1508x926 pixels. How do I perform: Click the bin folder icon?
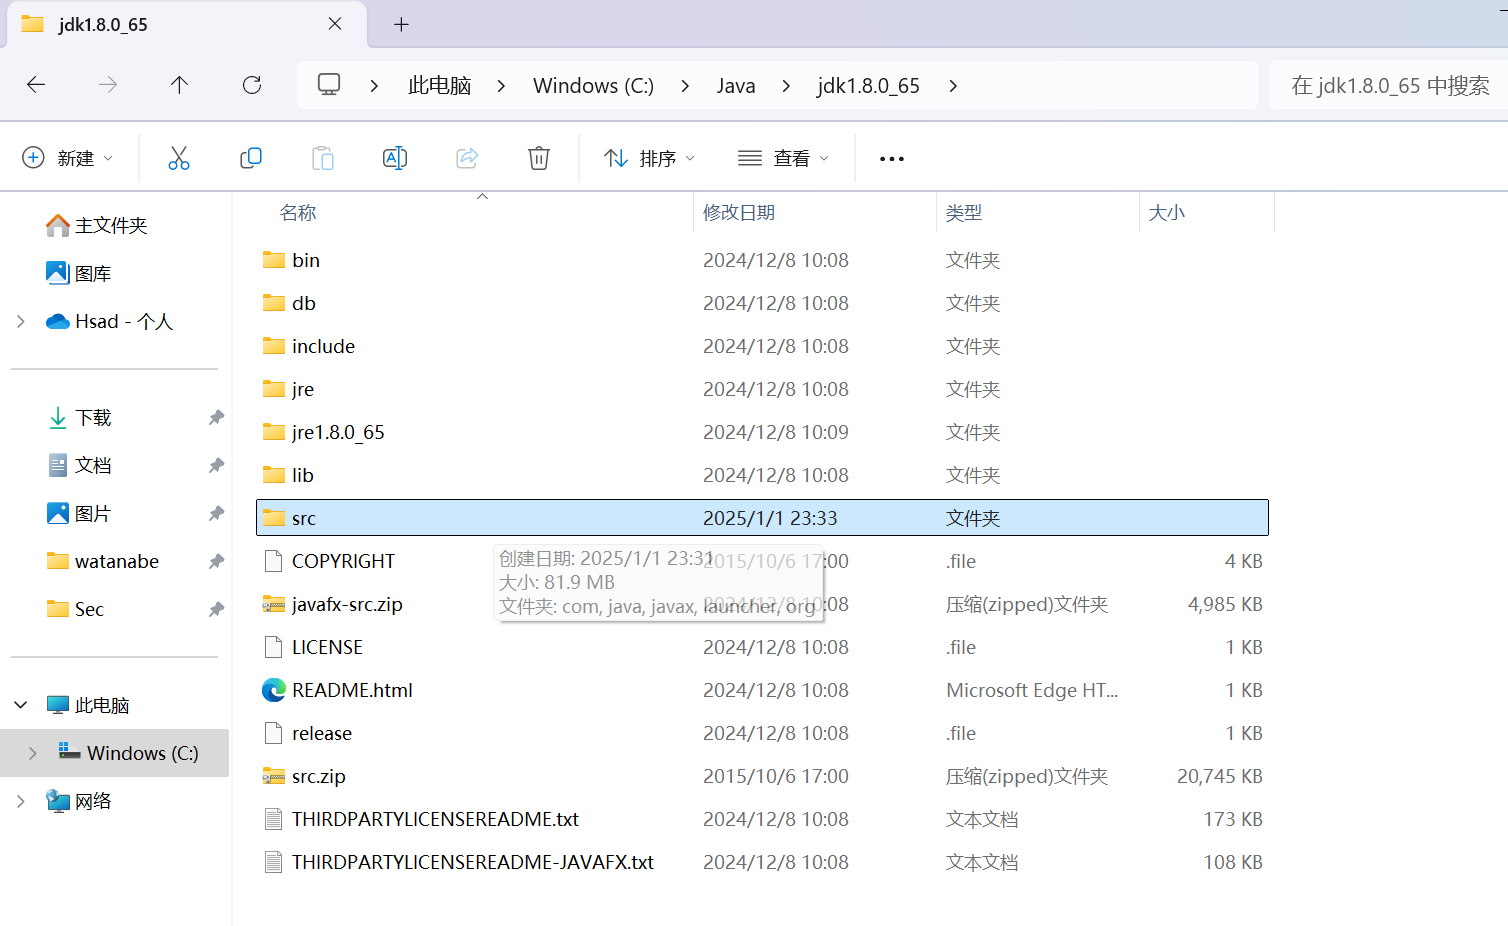point(273,260)
